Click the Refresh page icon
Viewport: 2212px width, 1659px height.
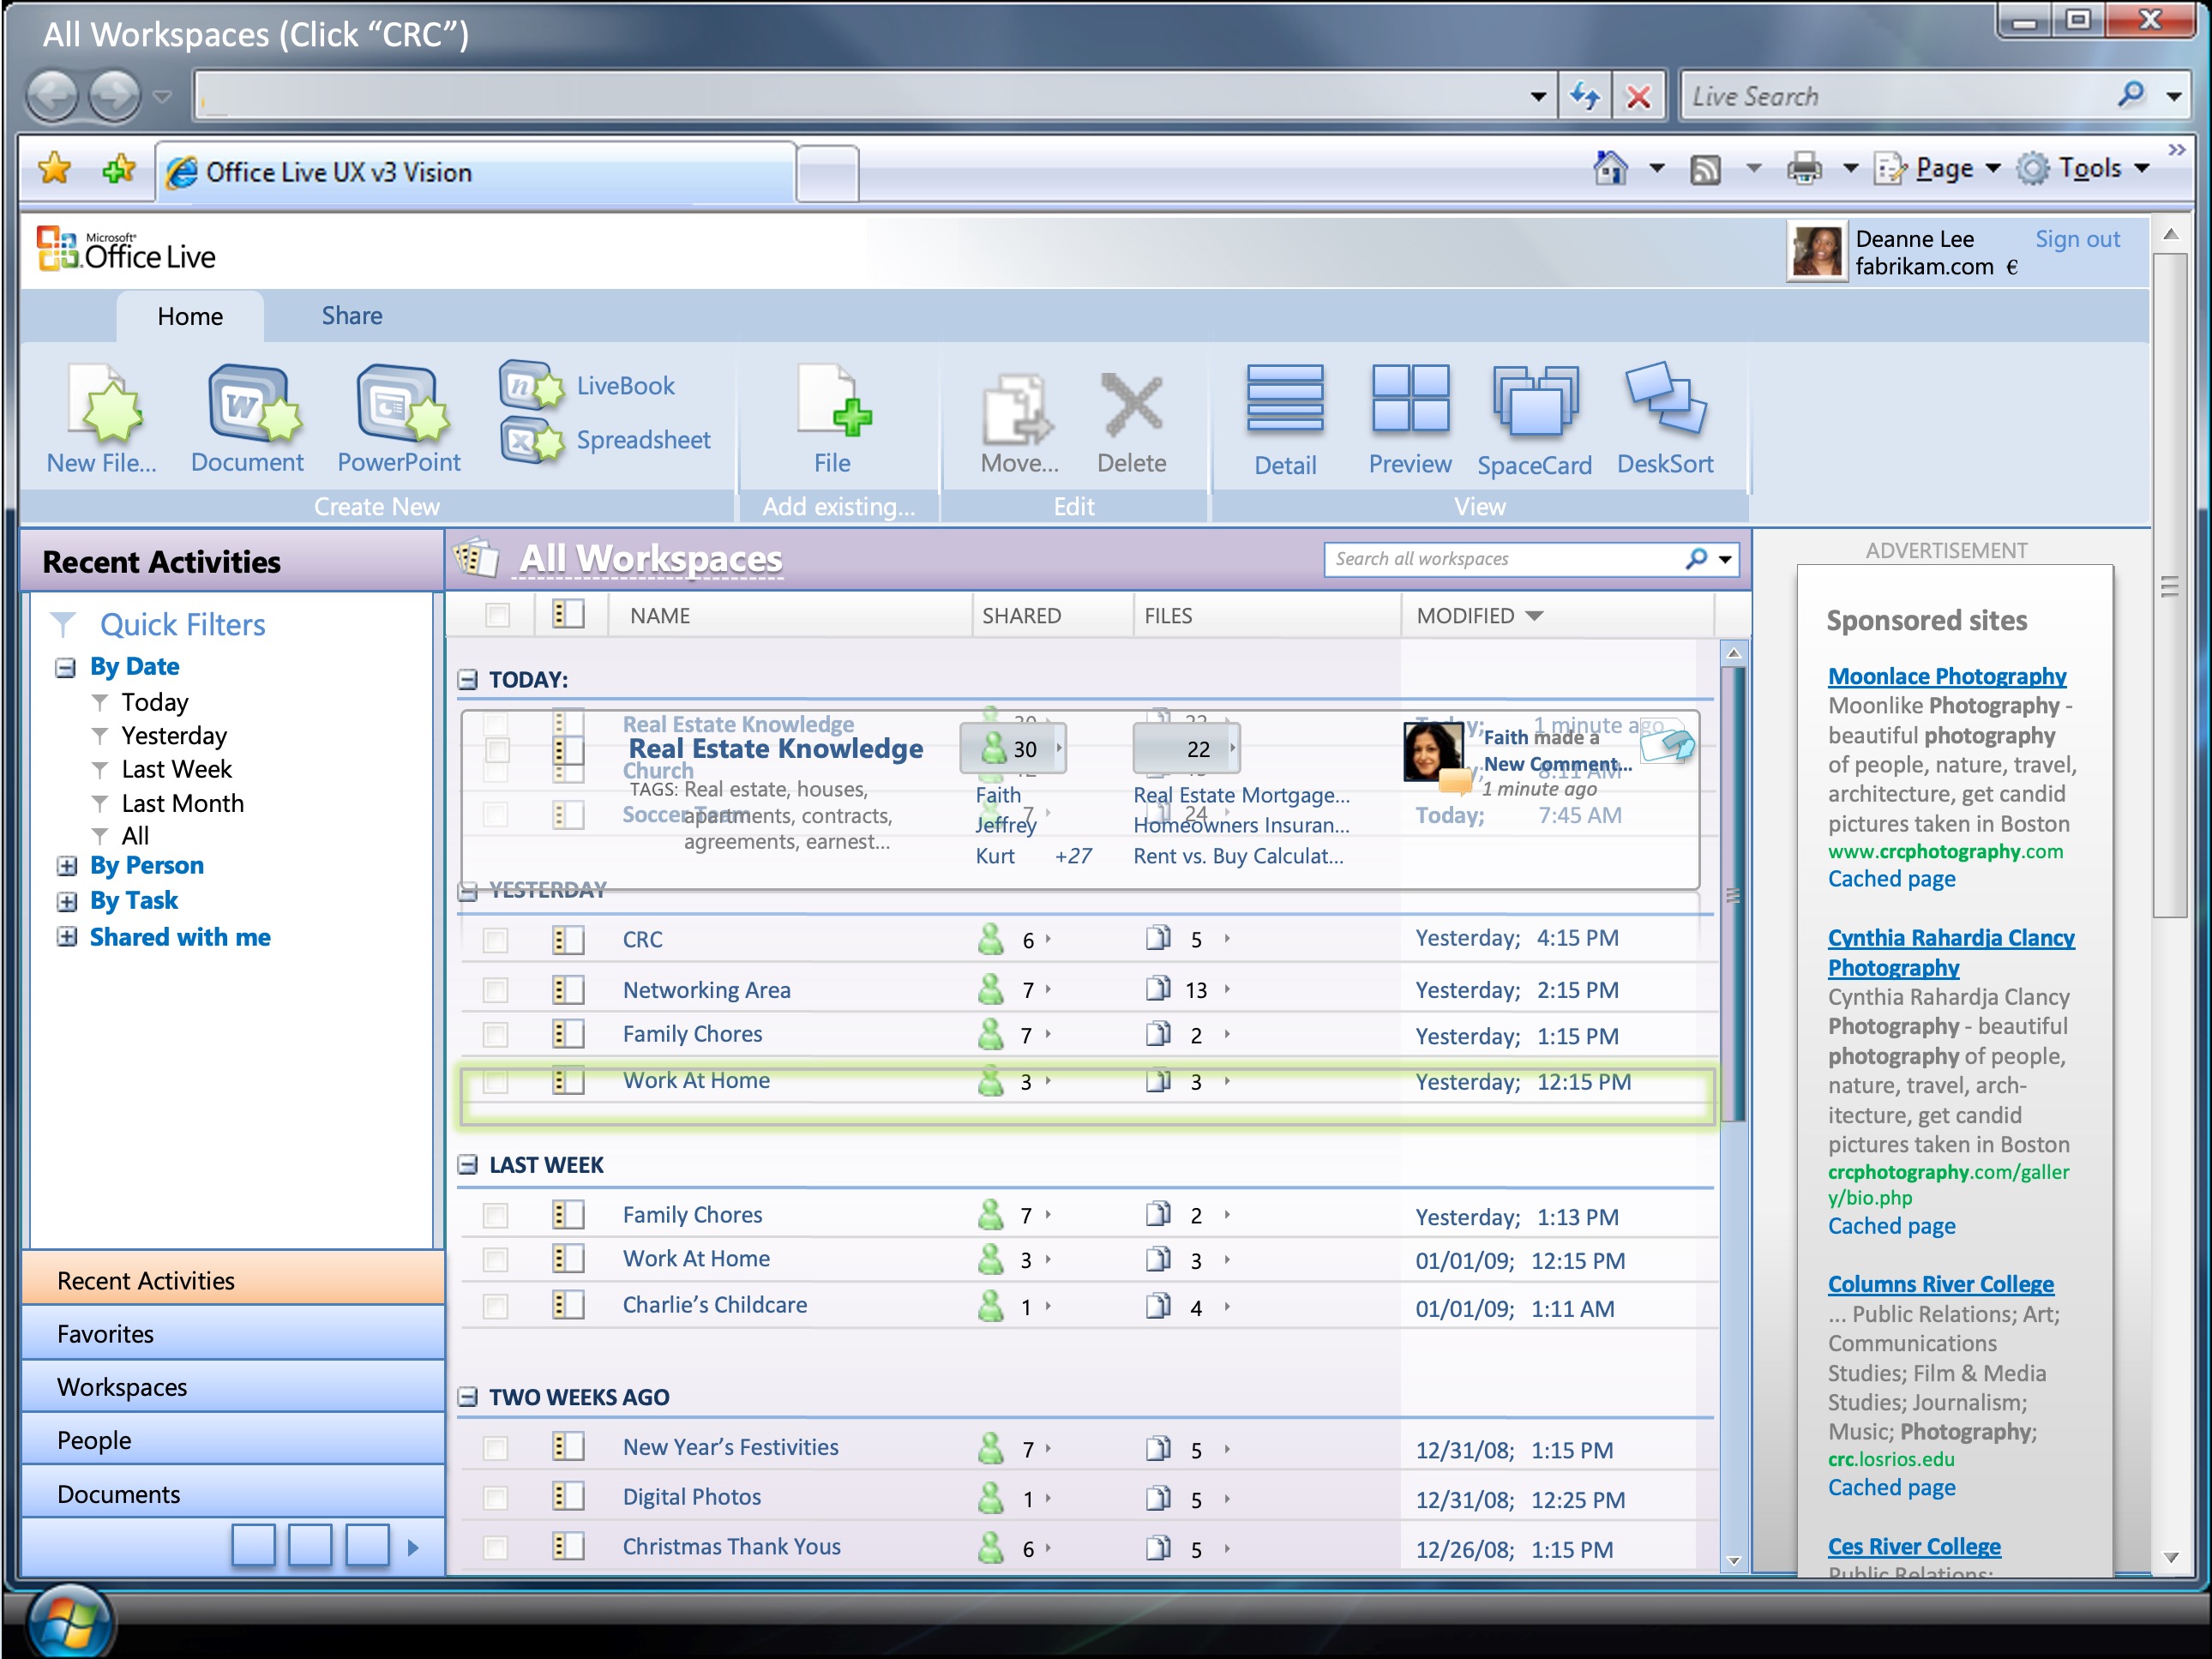click(1584, 96)
